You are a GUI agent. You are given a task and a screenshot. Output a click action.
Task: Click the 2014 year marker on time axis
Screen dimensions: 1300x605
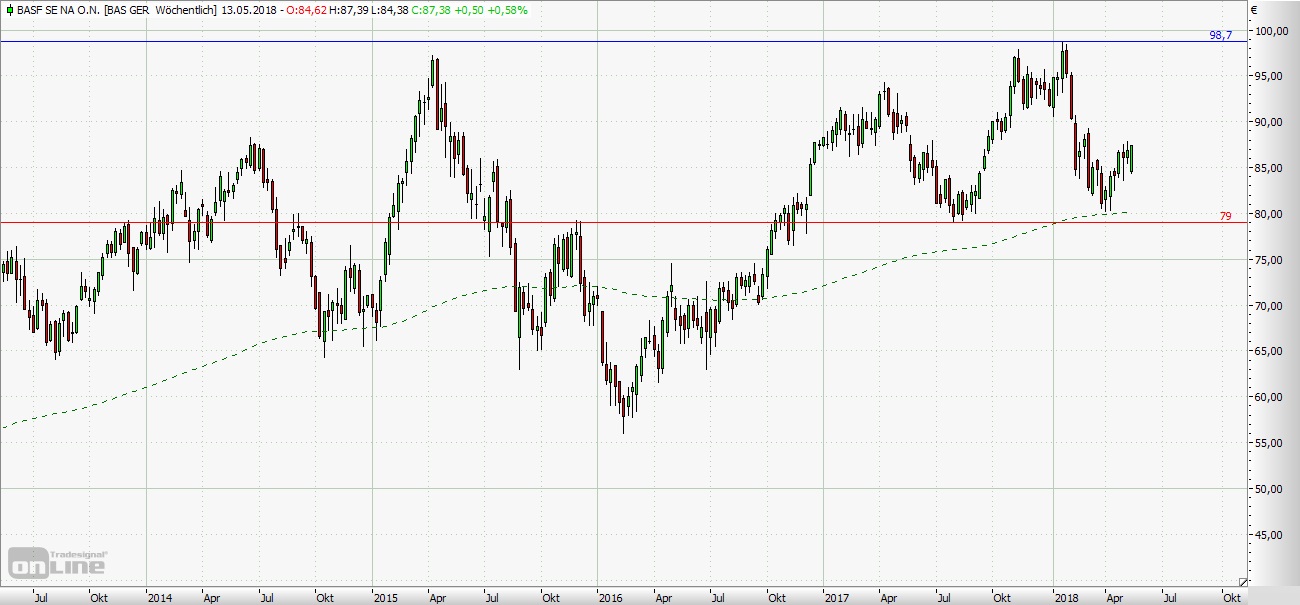click(x=159, y=597)
